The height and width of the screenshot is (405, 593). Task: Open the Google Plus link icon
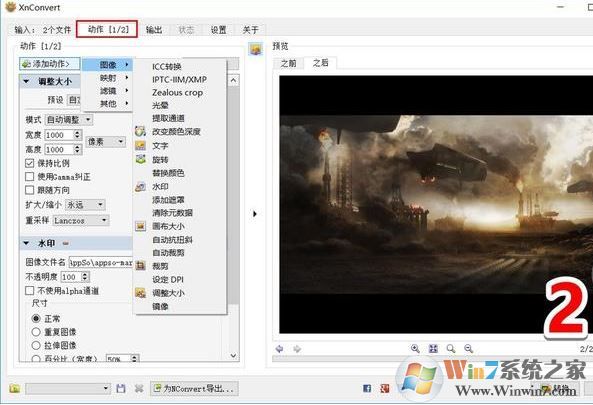click(385, 388)
